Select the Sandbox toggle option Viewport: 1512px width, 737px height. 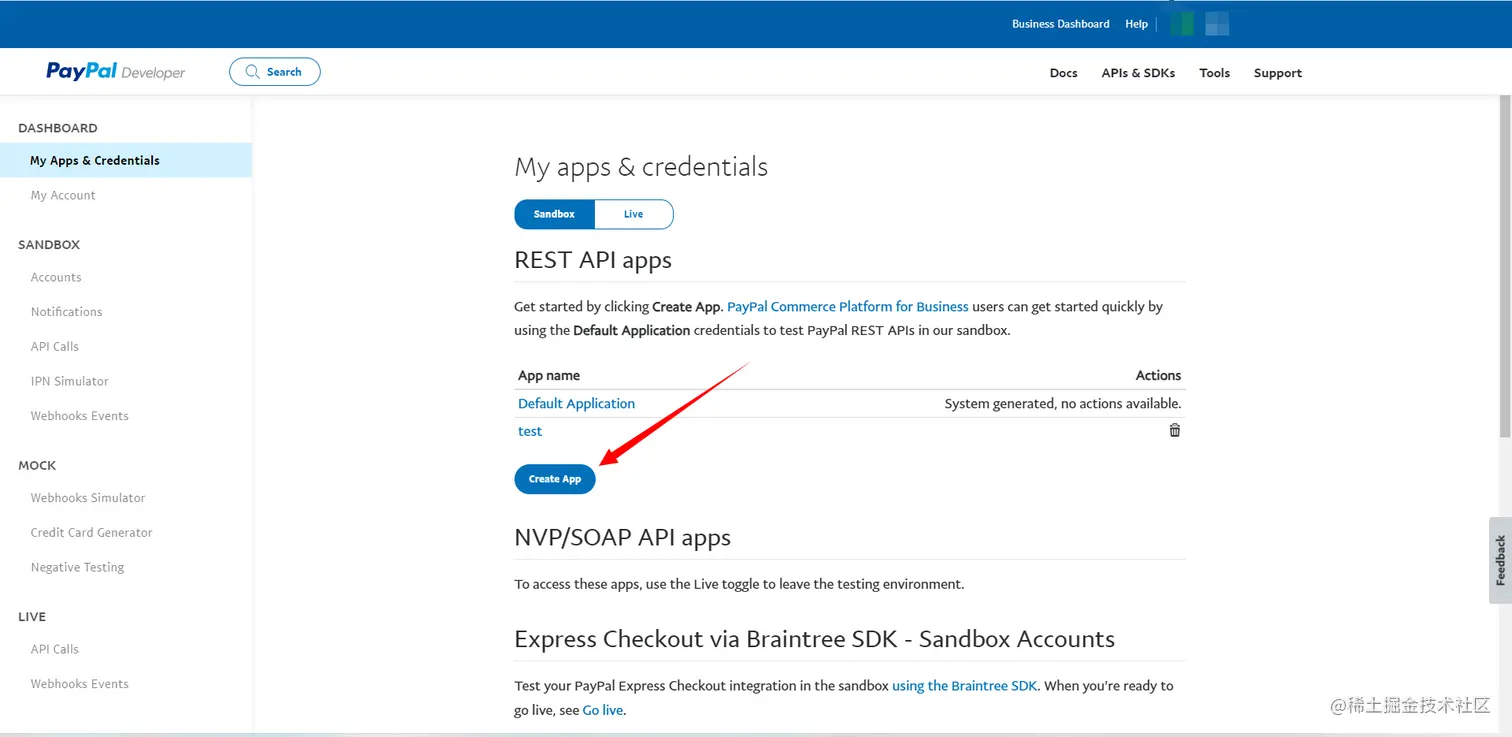click(x=554, y=214)
